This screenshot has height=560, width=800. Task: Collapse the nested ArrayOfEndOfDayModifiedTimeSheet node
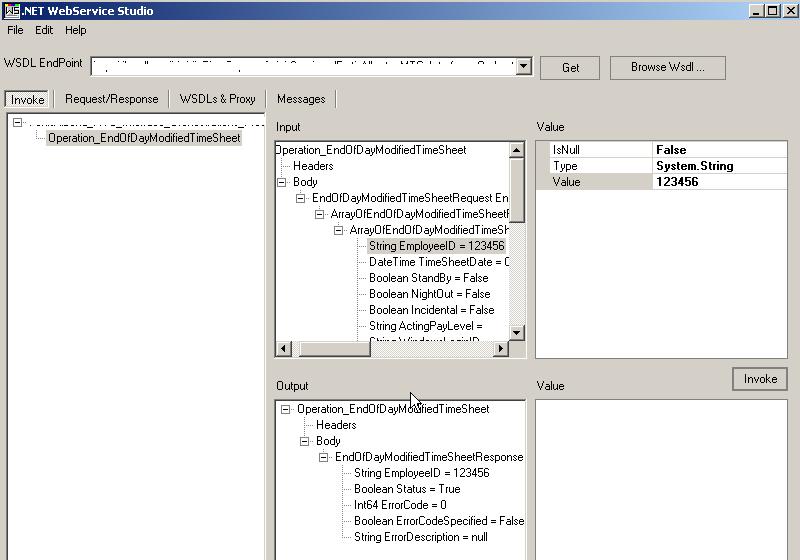click(338, 230)
